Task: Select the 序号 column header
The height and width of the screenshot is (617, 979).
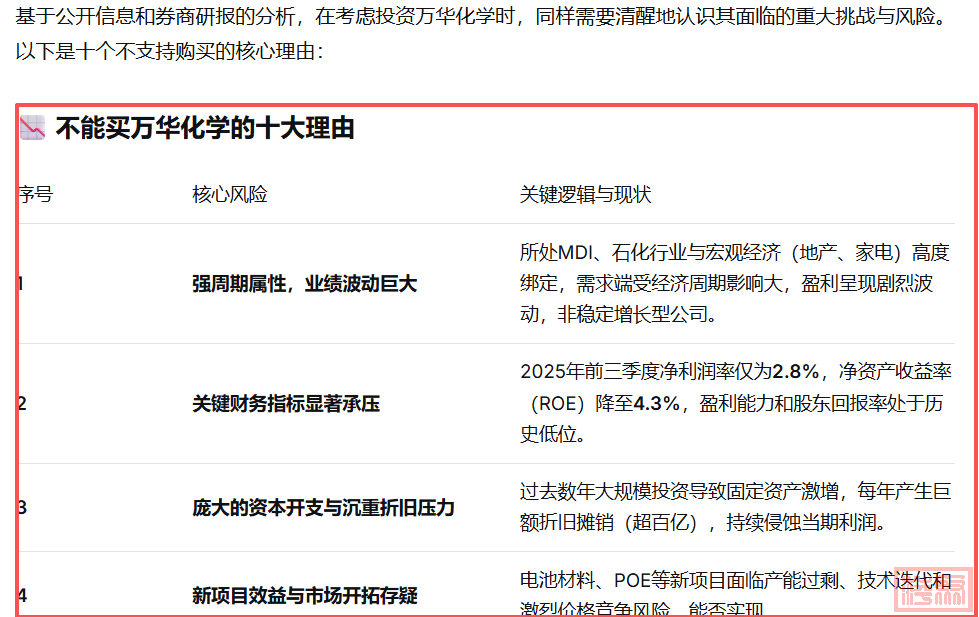Action: tap(36, 194)
